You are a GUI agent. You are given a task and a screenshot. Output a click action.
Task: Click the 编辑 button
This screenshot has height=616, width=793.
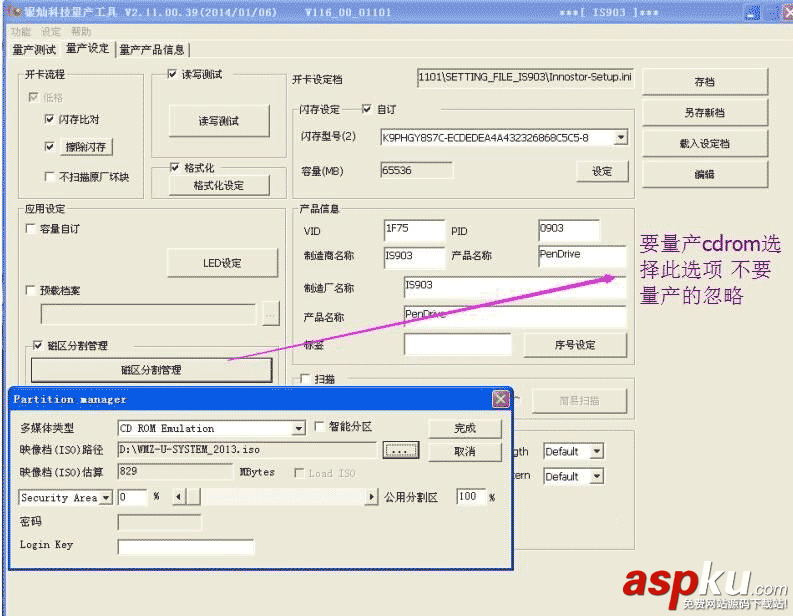[704, 174]
